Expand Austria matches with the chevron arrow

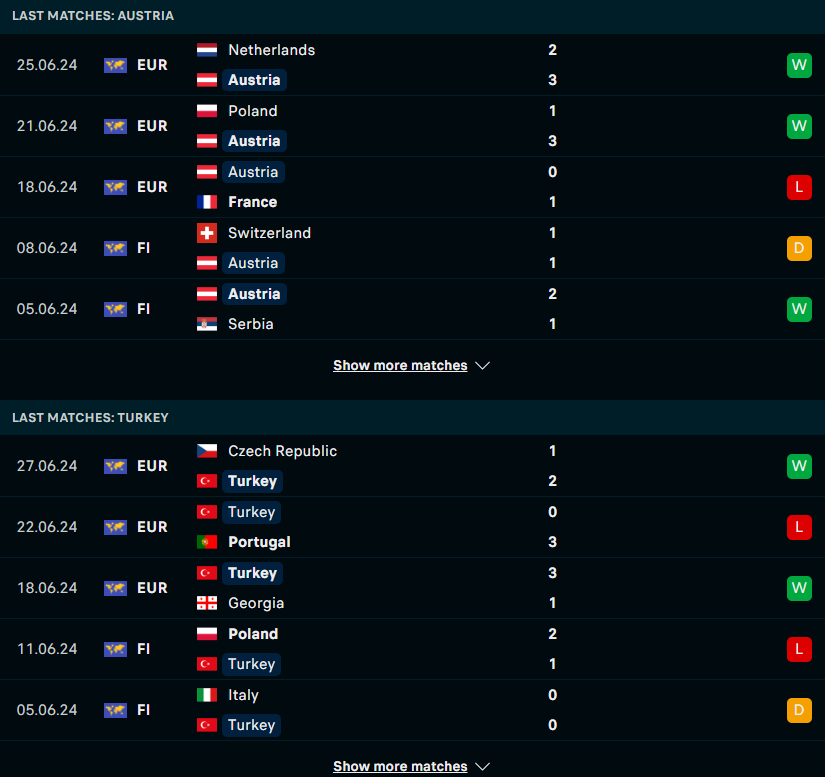pyautogui.click(x=482, y=366)
